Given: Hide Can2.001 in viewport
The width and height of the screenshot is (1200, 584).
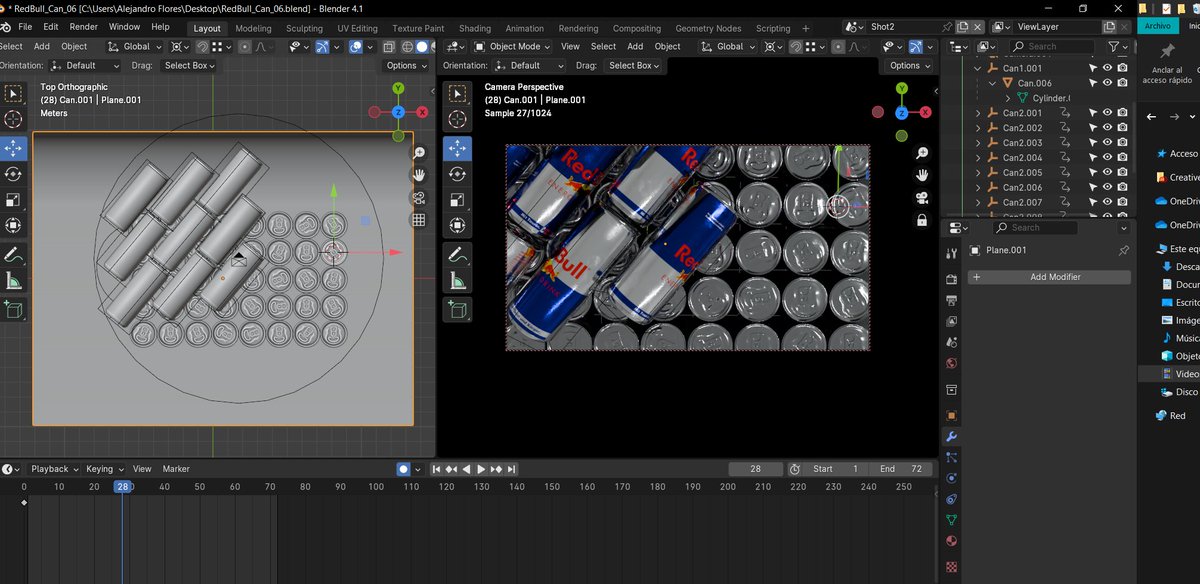Looking at the screenshot, I should coord(1107,113).
